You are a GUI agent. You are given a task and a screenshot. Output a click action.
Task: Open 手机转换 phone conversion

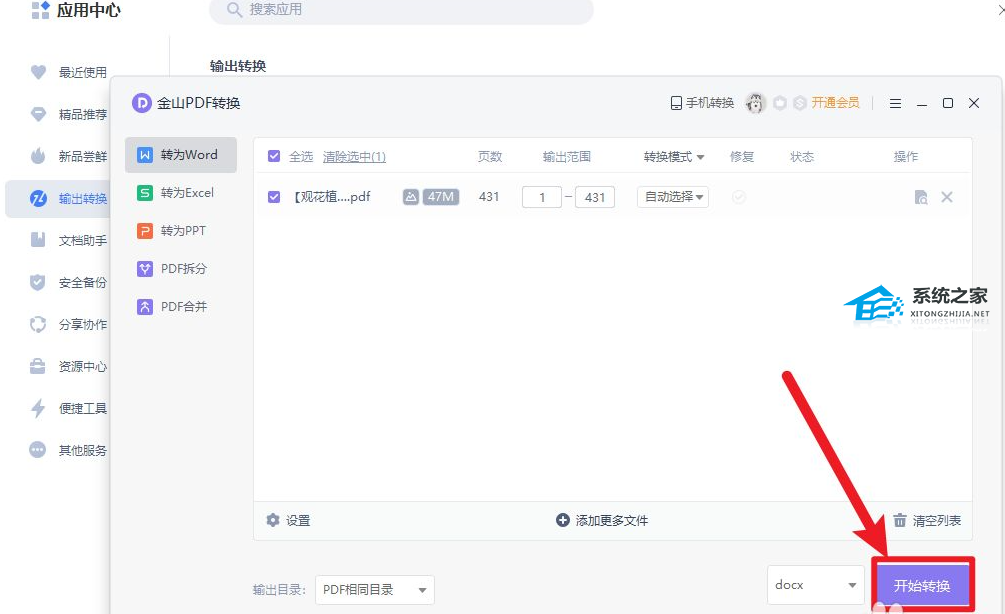[702, 103]
